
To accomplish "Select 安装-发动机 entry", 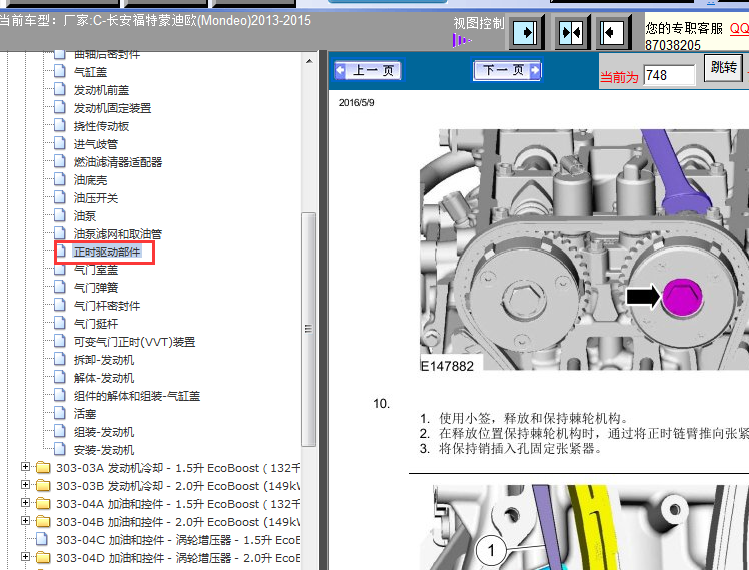I will tap(104, 450).
